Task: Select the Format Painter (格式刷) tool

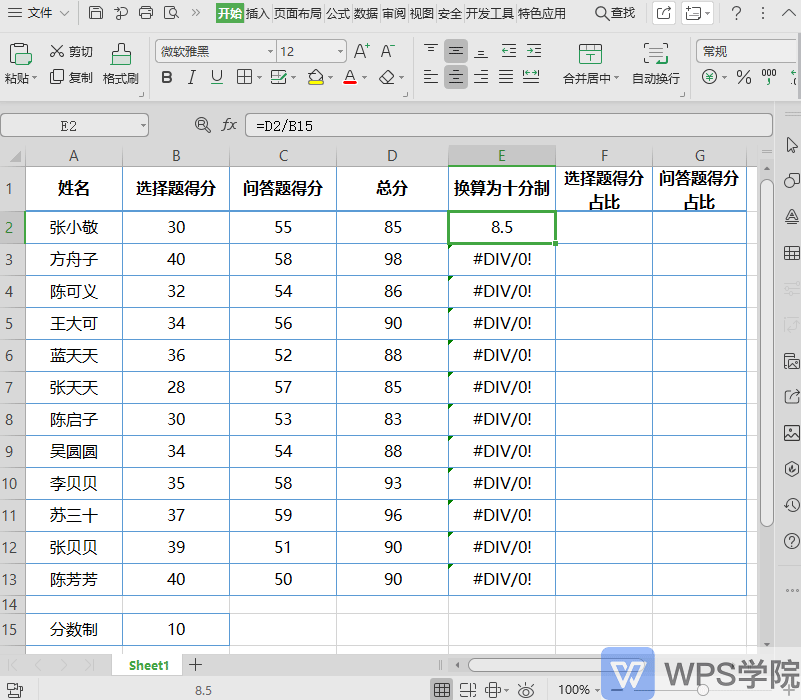Action: pos(119,62)
